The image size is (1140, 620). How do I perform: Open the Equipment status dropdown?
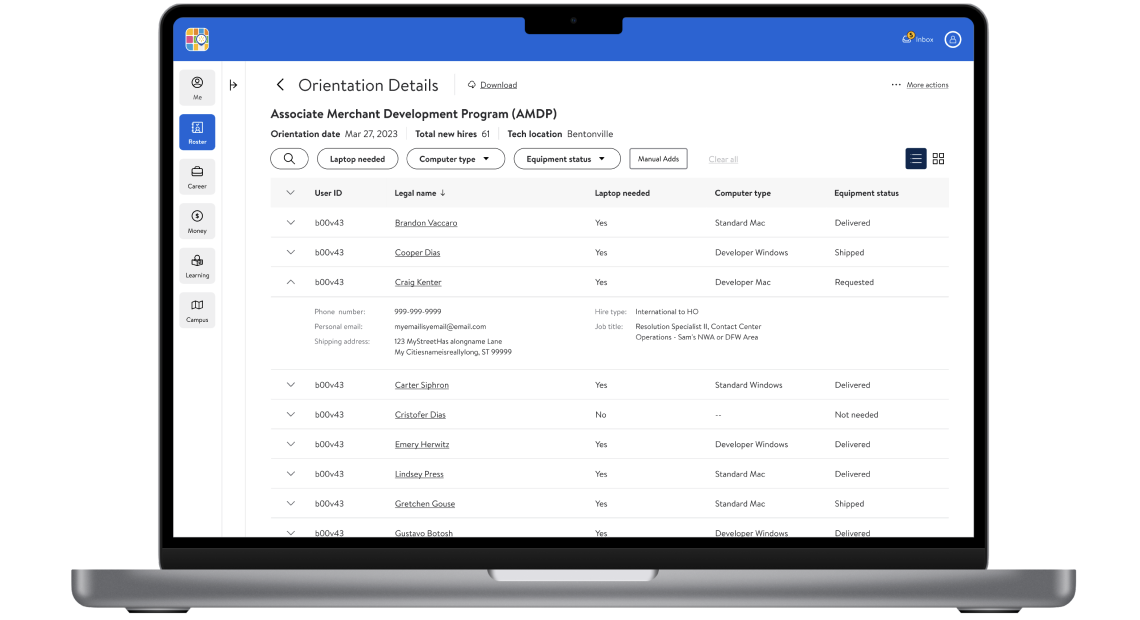(566, 158)
